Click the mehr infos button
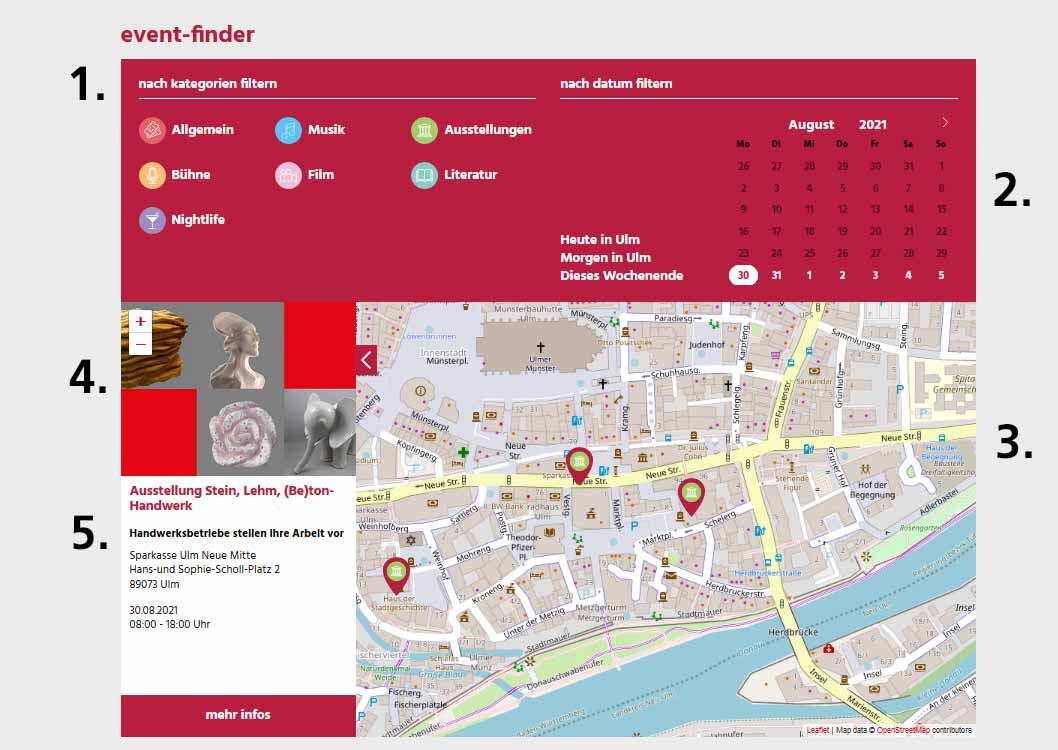1058x750 pixels. pos(238,715)
